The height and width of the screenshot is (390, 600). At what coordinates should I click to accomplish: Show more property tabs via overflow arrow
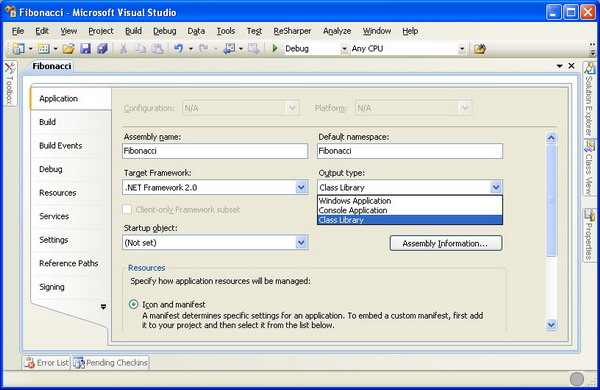(103, 307)
